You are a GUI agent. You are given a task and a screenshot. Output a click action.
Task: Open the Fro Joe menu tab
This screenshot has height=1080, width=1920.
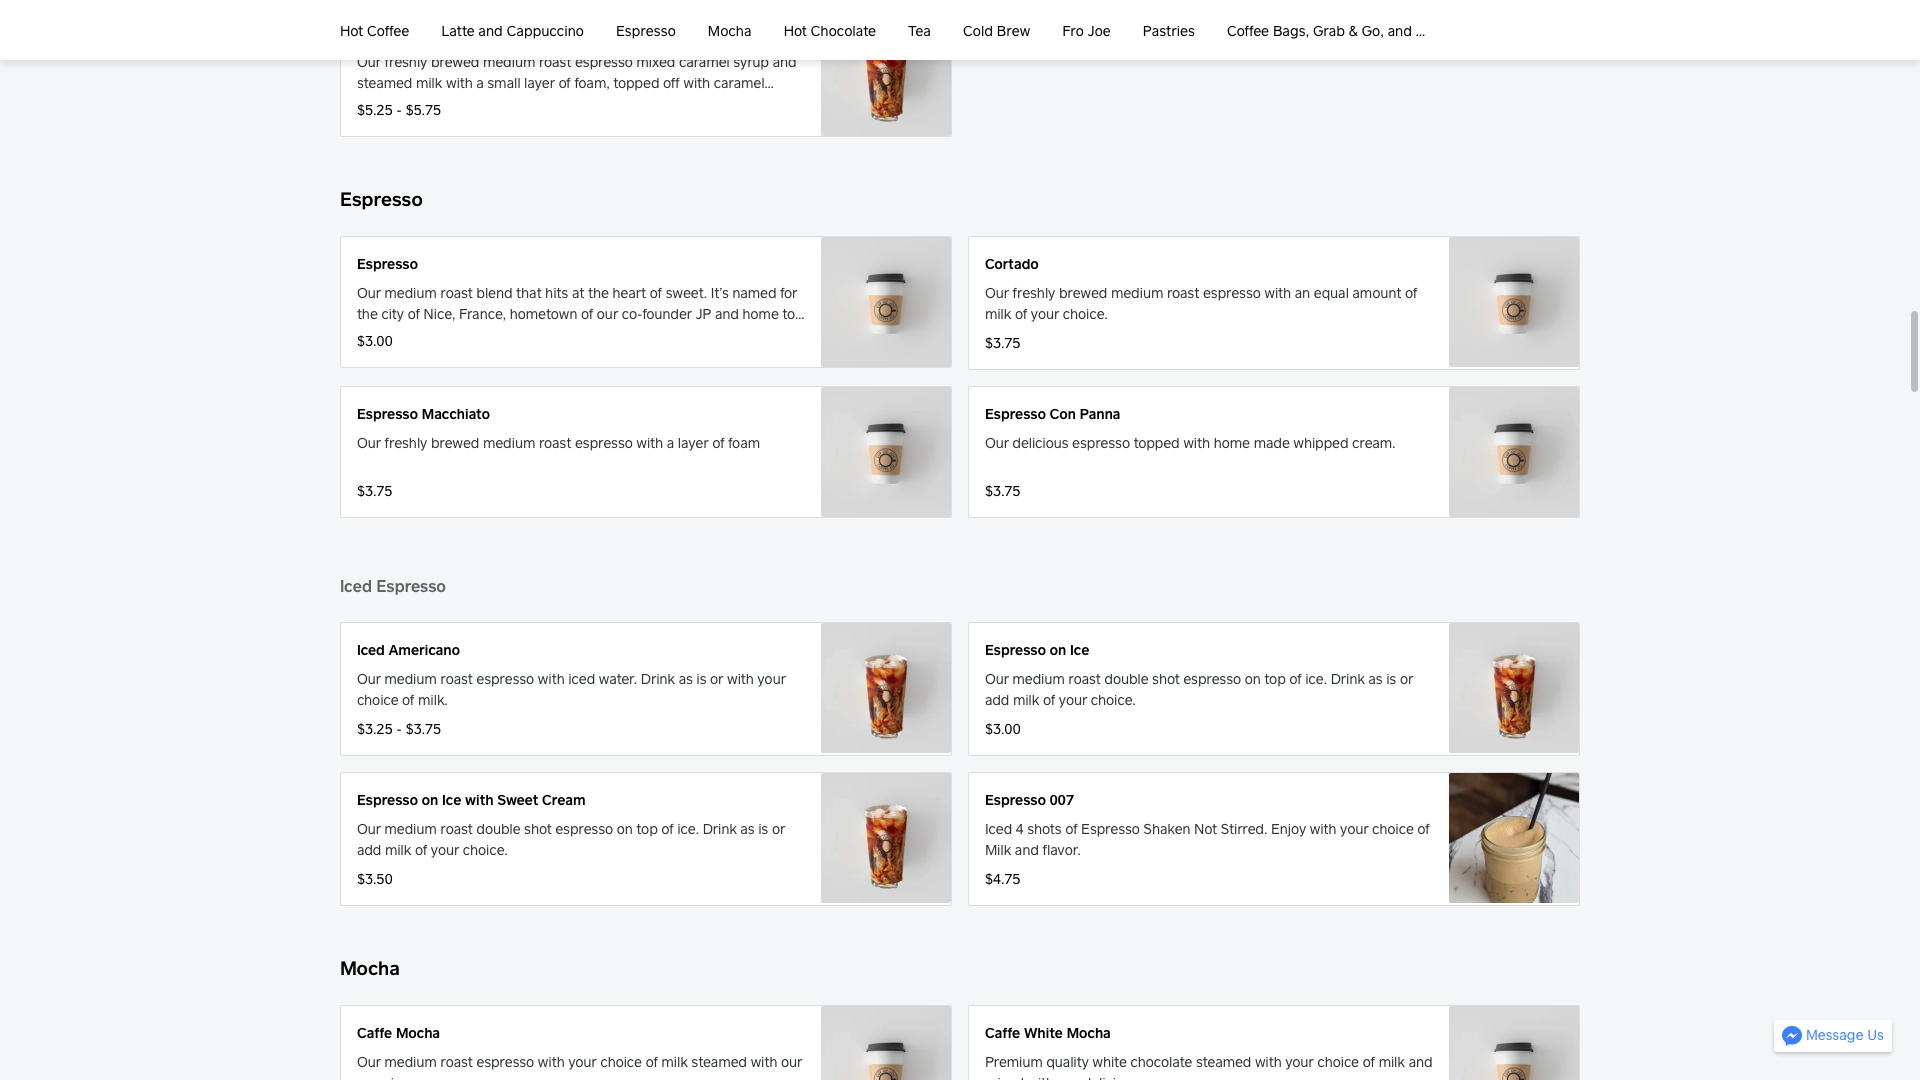(x=1086, y=31)
